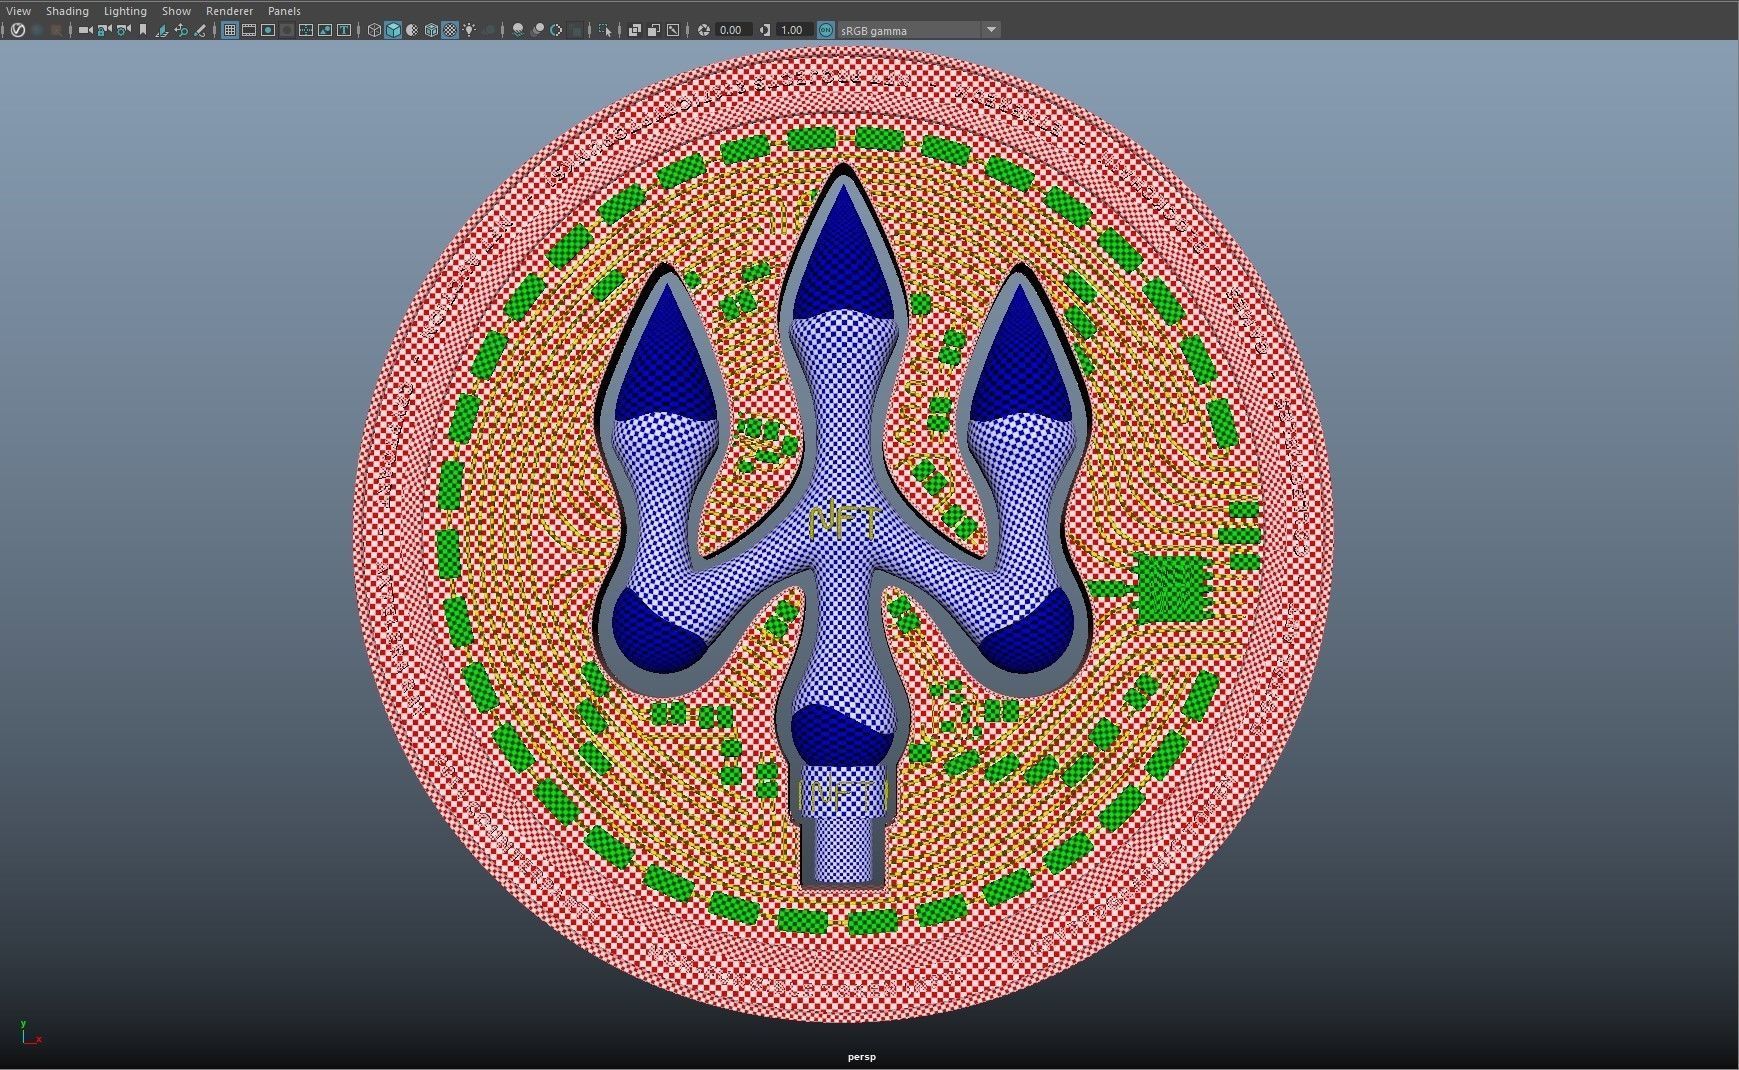1739x1070 pixels.
Task: Open the Renderer menu
Action: coord(229,11)
